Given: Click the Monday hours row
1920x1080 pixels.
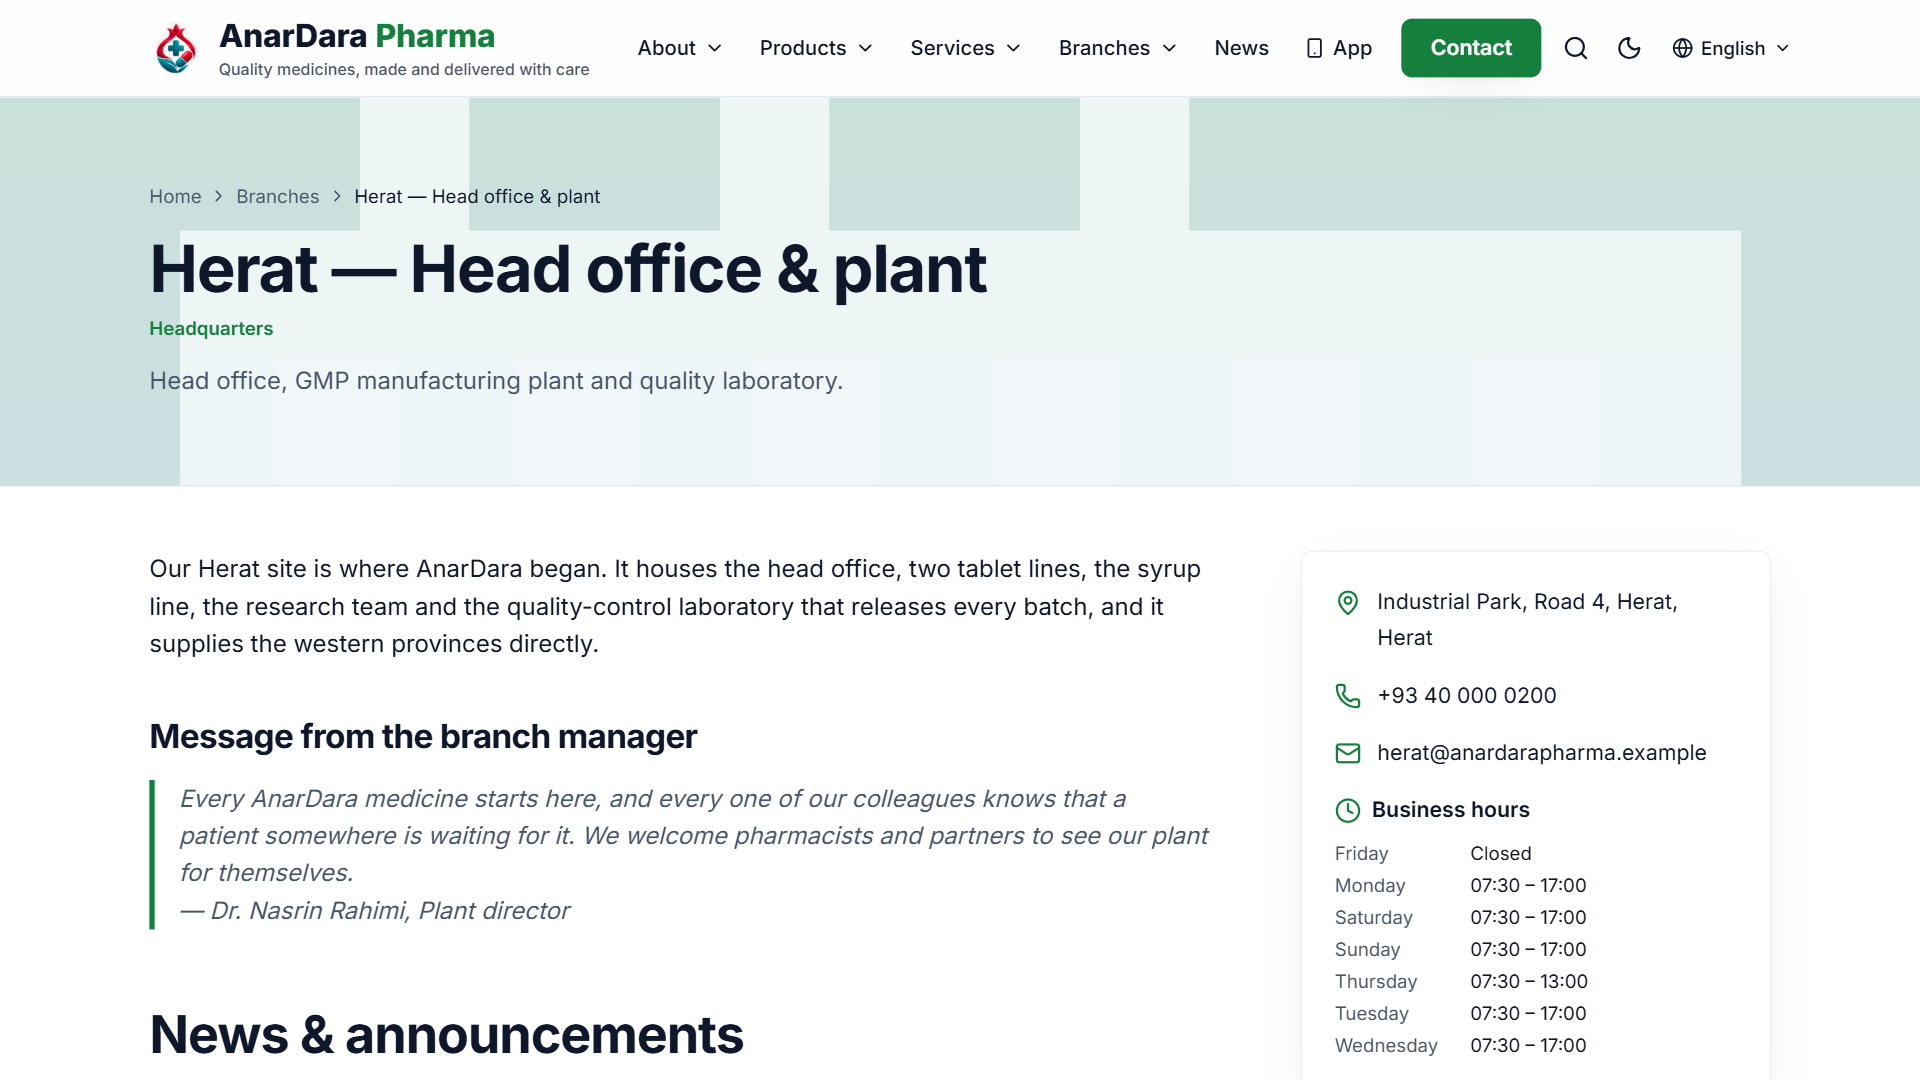Looking at the screenshot, I should (1535, 886).
